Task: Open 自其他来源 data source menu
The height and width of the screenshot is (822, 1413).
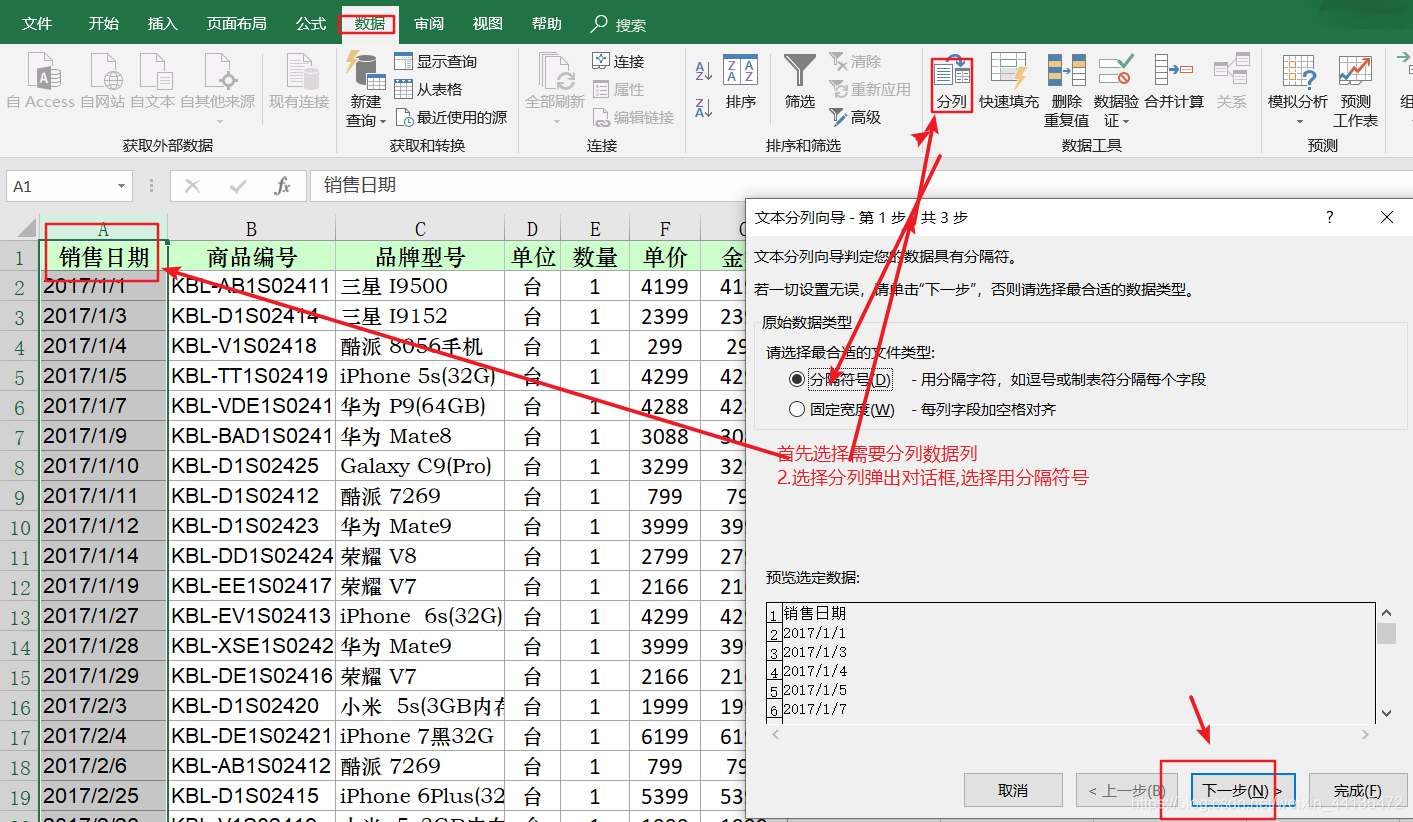Action: click(x=218, y=90)
